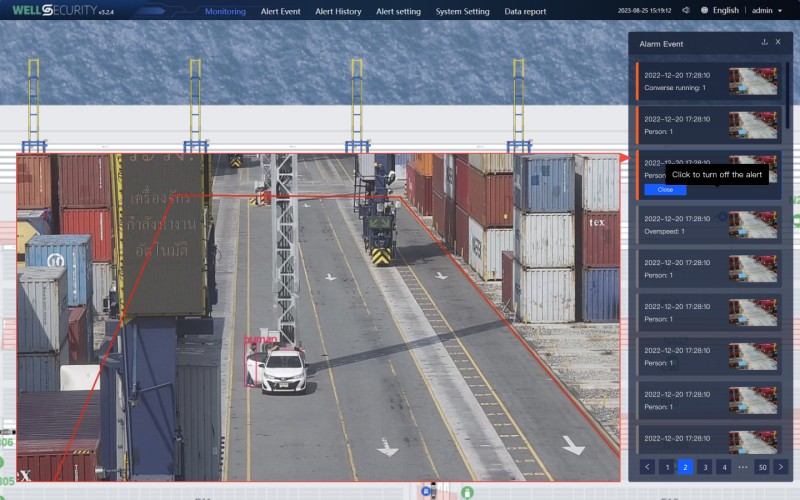Screen dimensions: 800x500
Task: Open the Converse running alarm thumbnail
Action: click(753, 81)
